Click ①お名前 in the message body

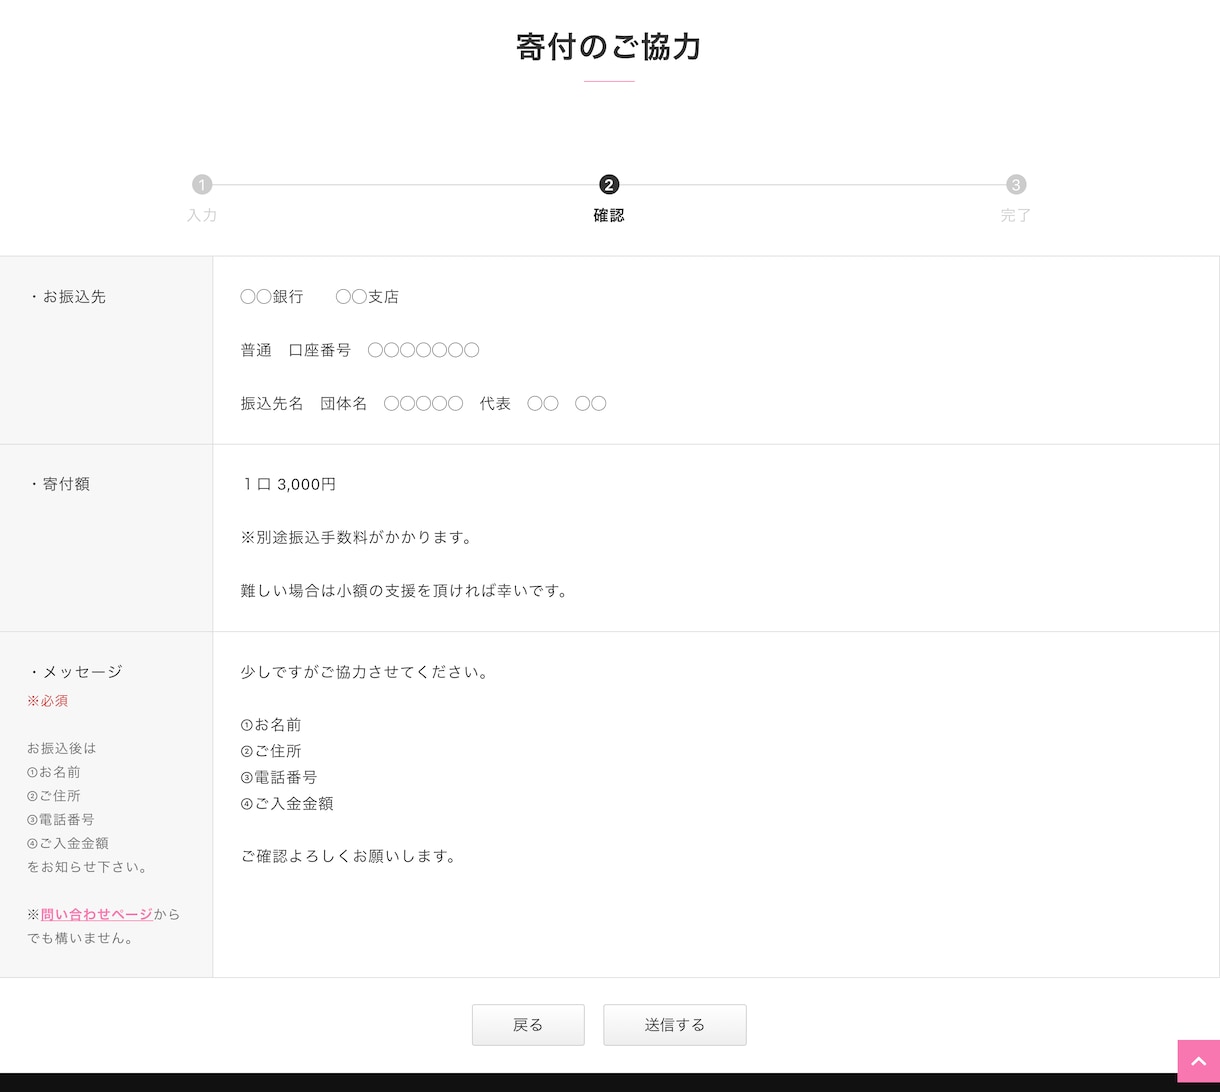[271, 725]
